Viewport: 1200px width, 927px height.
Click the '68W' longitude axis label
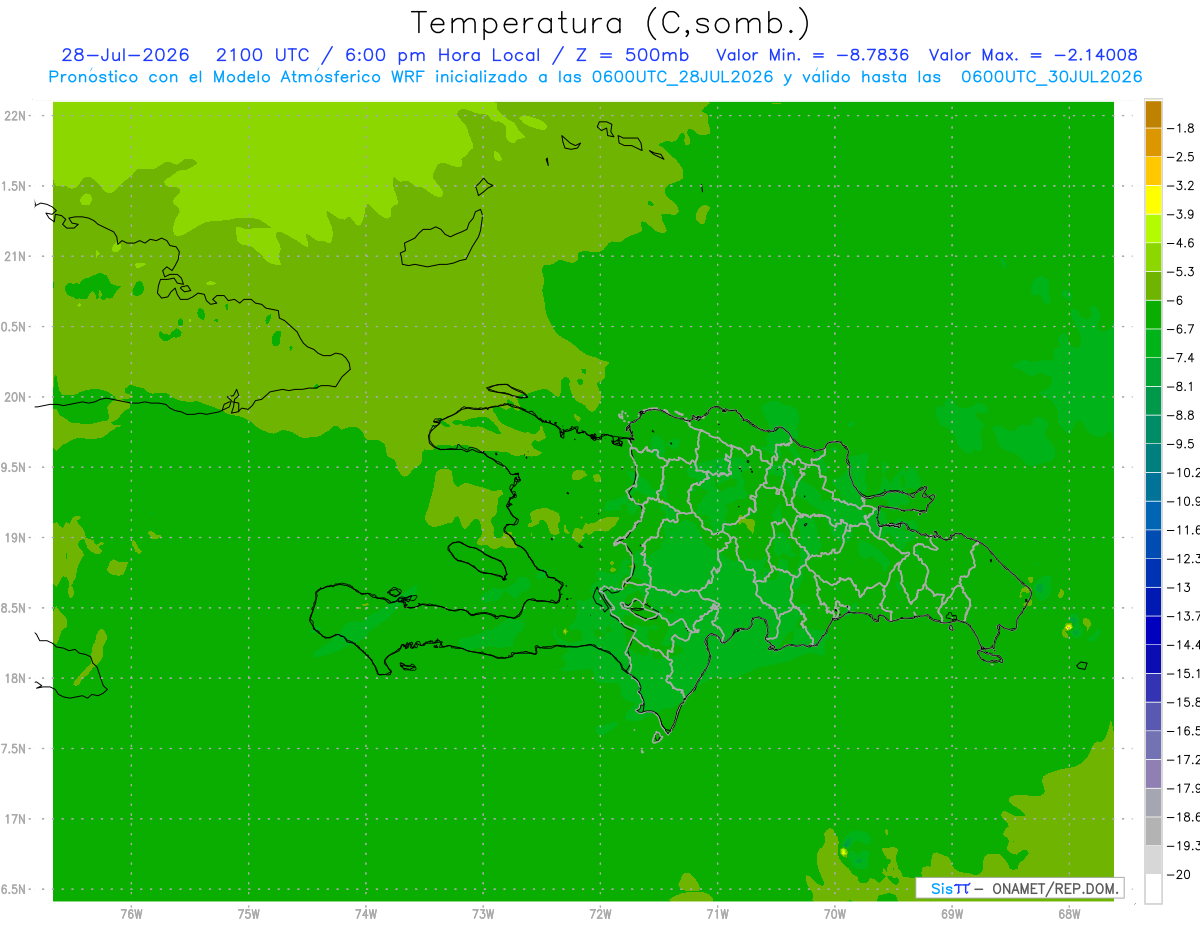1069,914
